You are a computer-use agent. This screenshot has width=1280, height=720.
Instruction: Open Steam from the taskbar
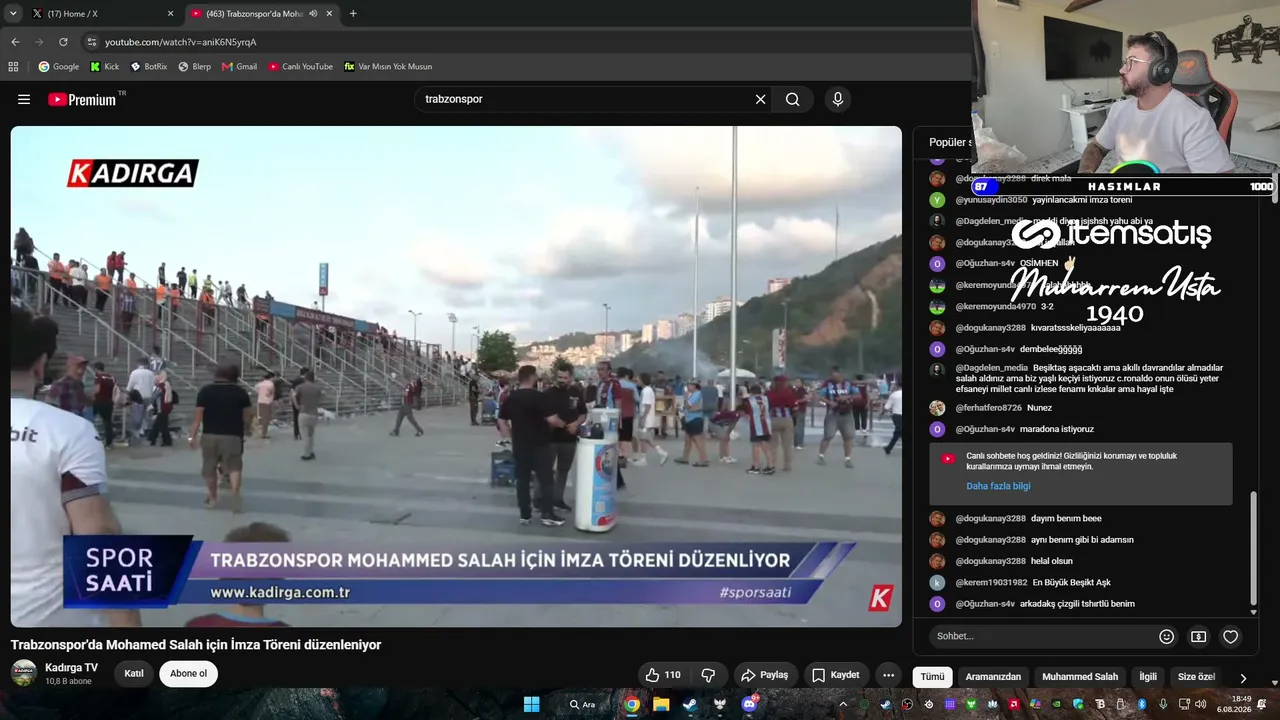(x=690, y=704)
